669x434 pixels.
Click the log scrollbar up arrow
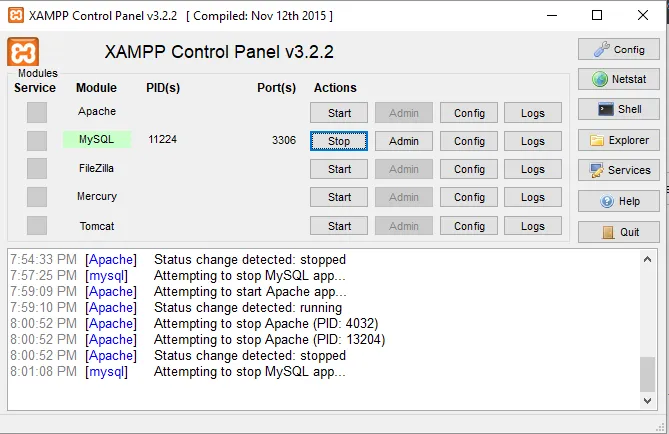tap(647, 259)
